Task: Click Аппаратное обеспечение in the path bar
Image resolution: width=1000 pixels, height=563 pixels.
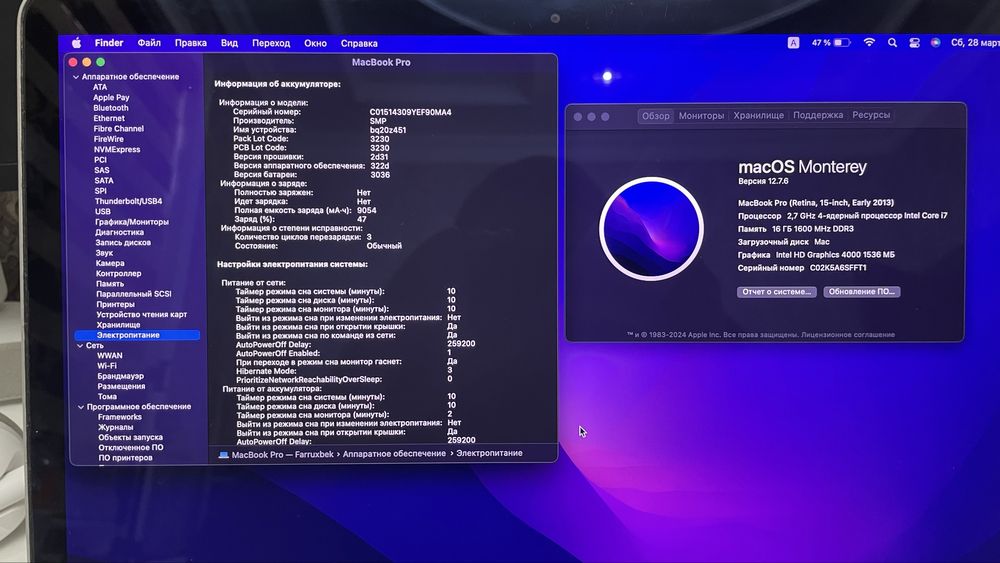Action: (x=394, y=453)
